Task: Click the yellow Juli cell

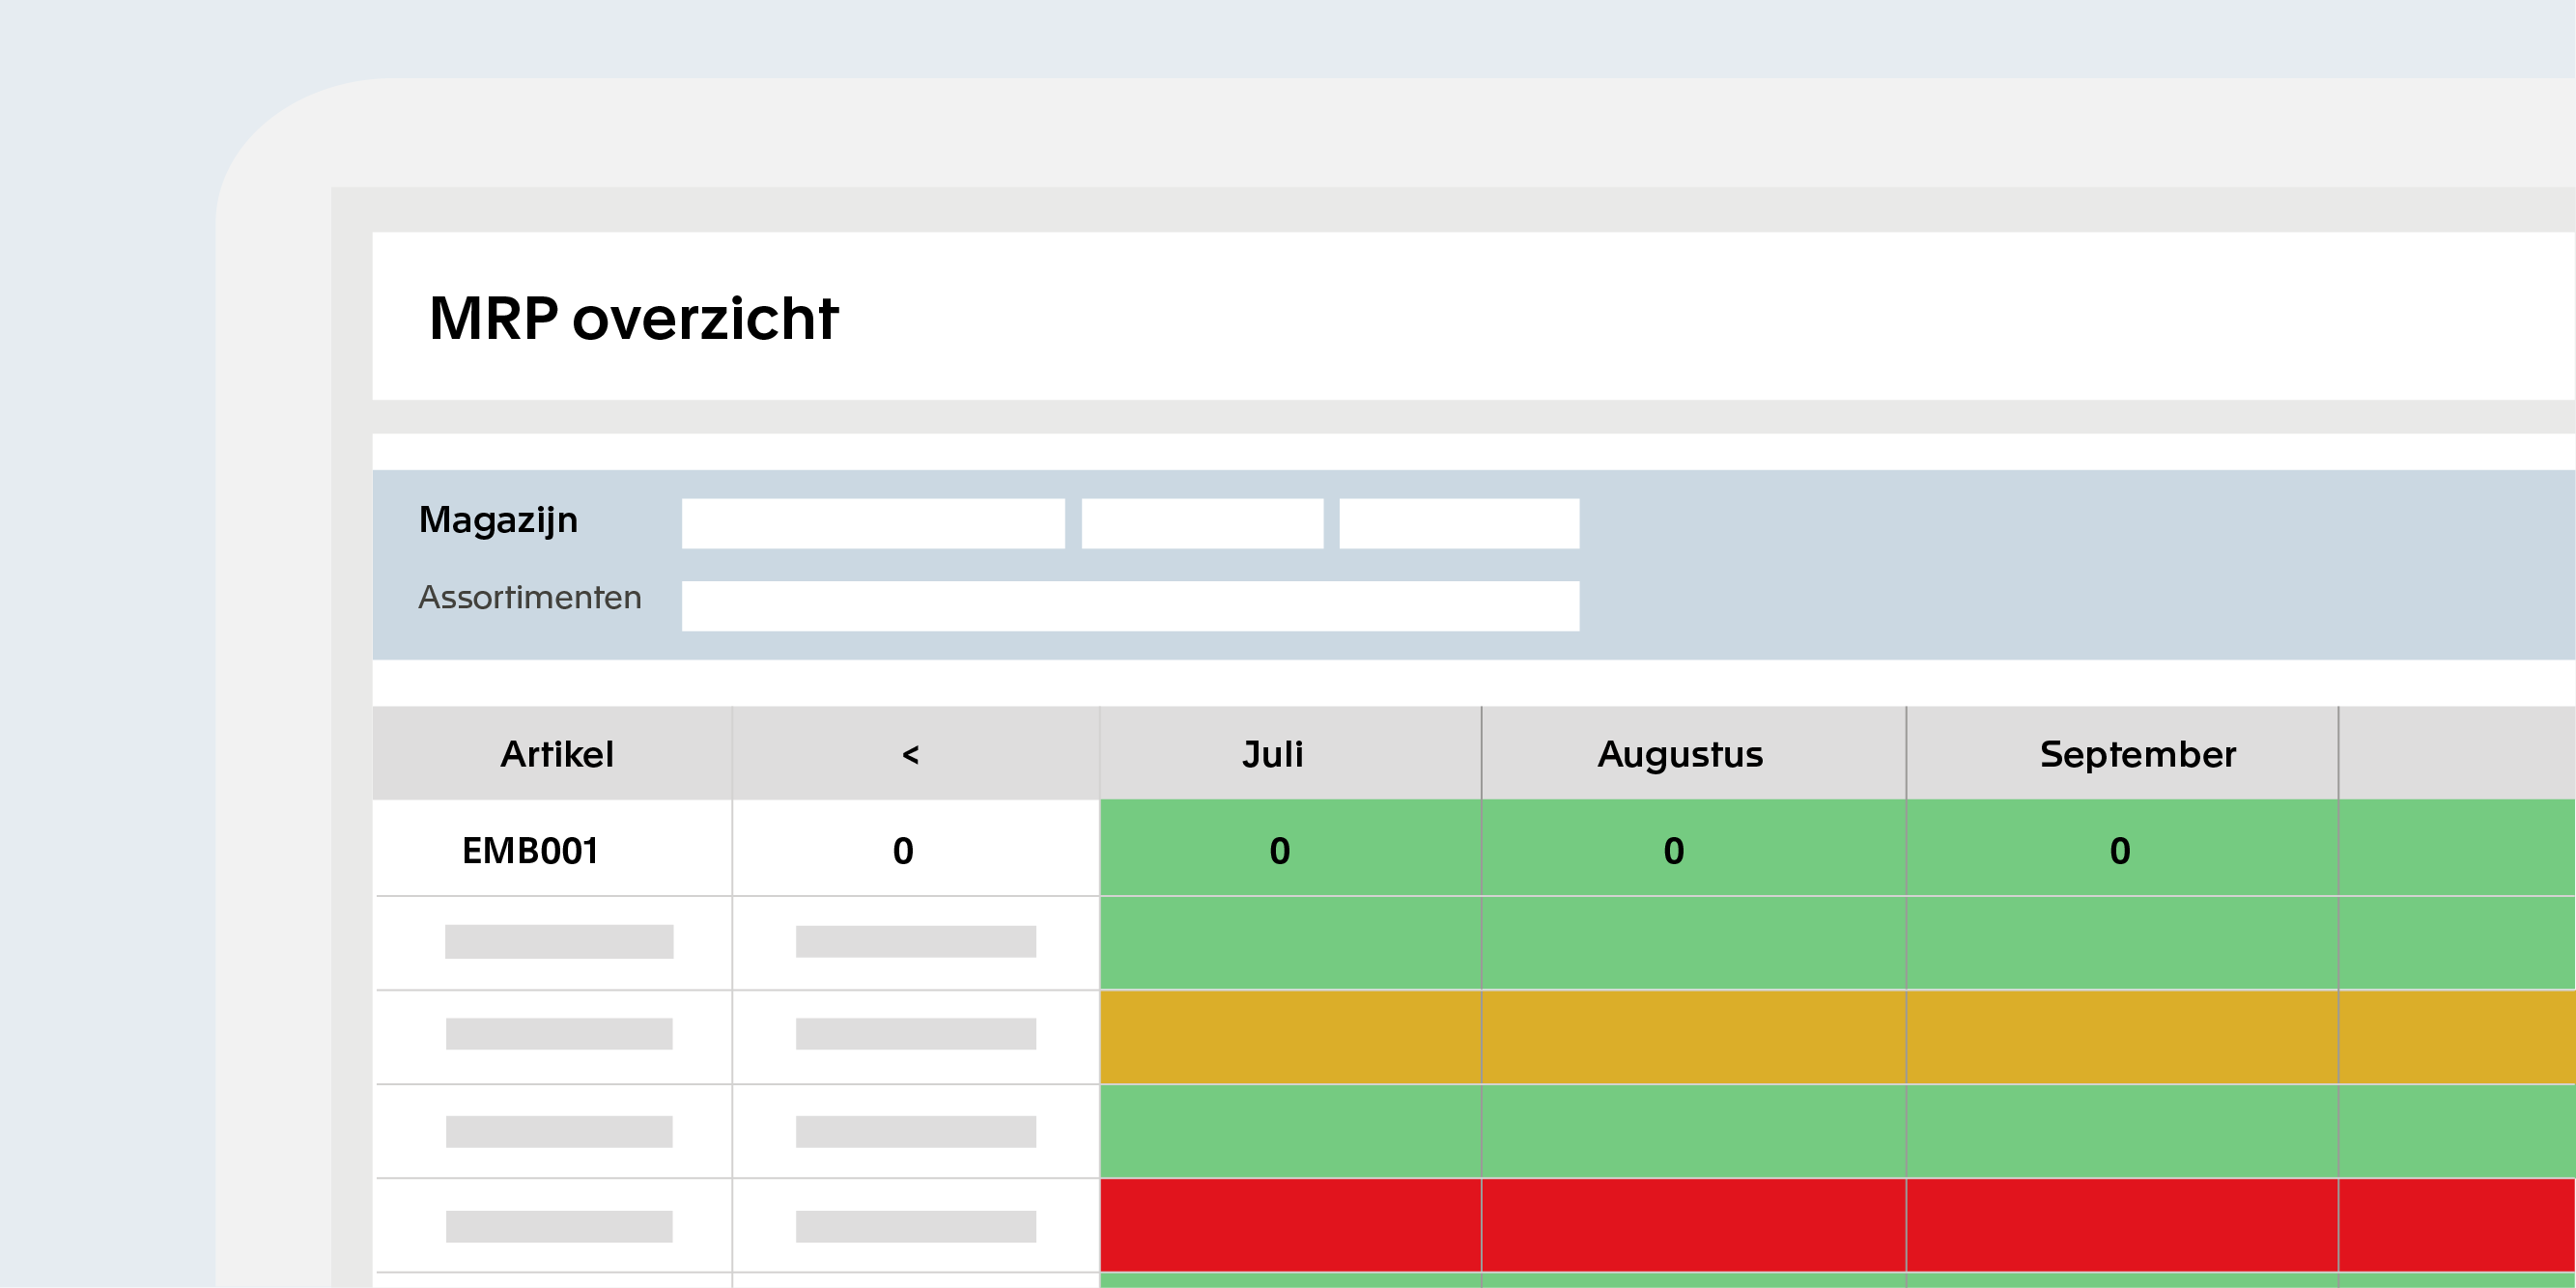Action: point(1290,1037)
